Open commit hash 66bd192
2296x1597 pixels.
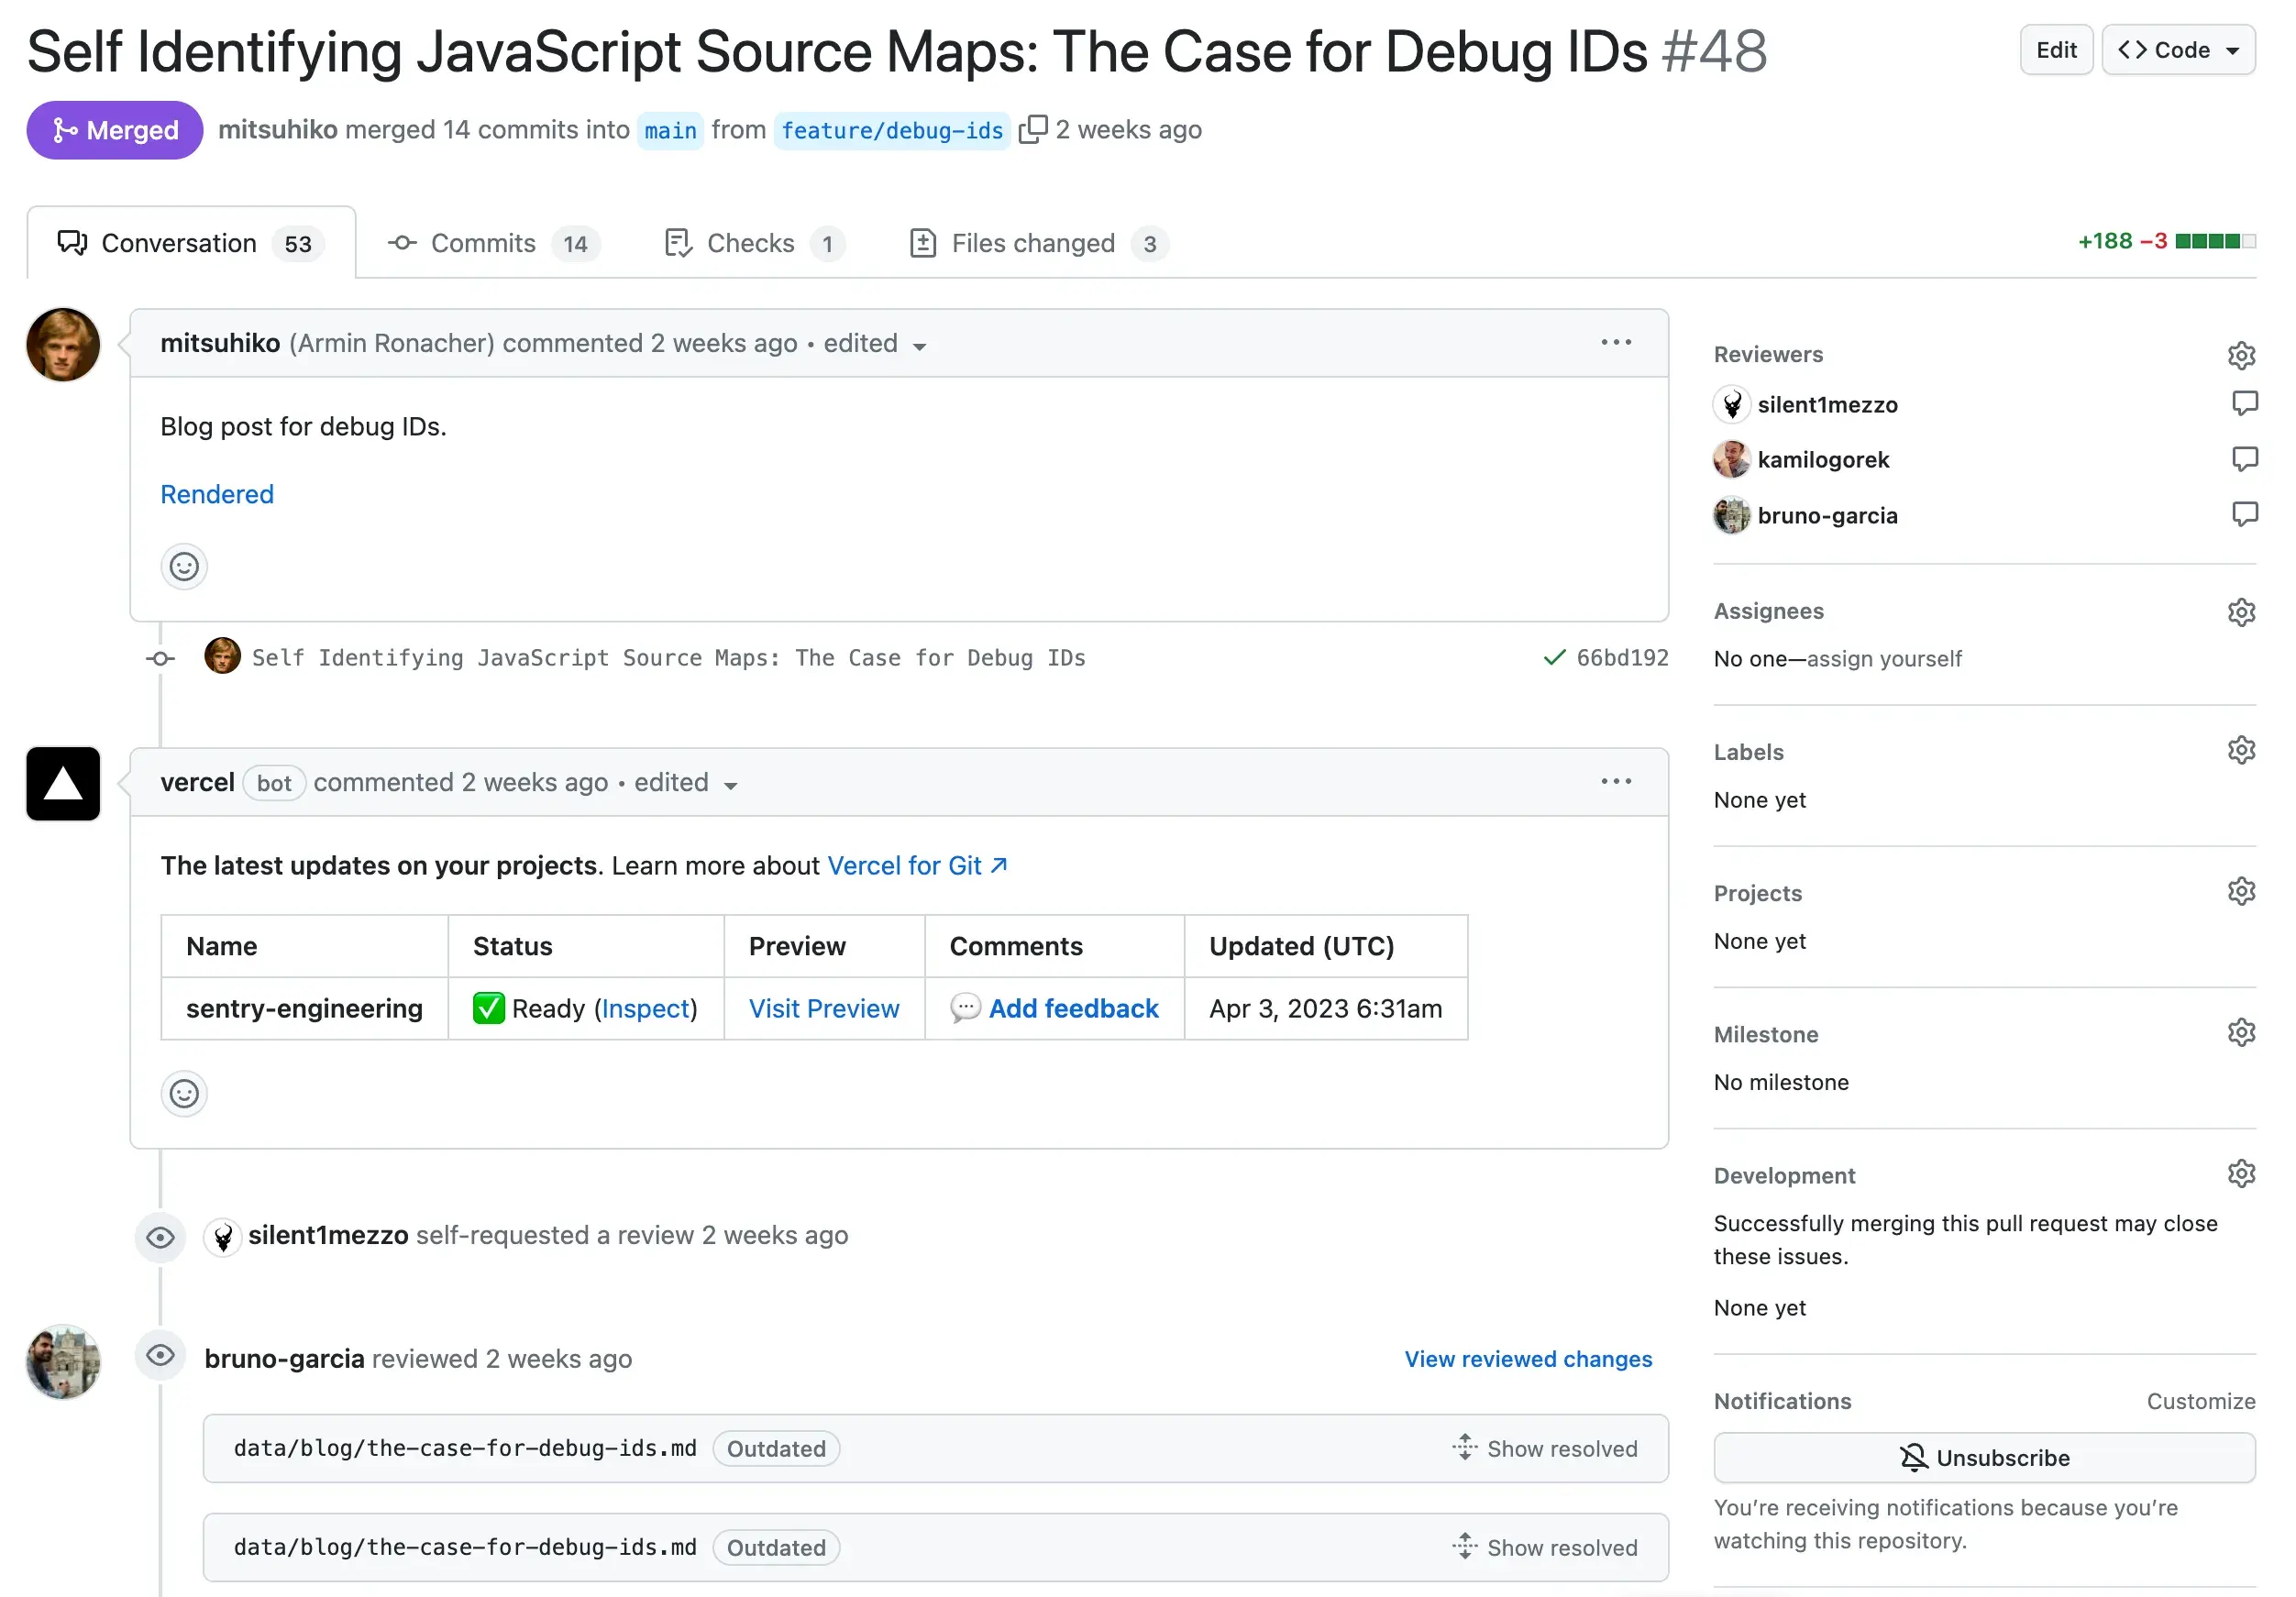pos(1621,657)
